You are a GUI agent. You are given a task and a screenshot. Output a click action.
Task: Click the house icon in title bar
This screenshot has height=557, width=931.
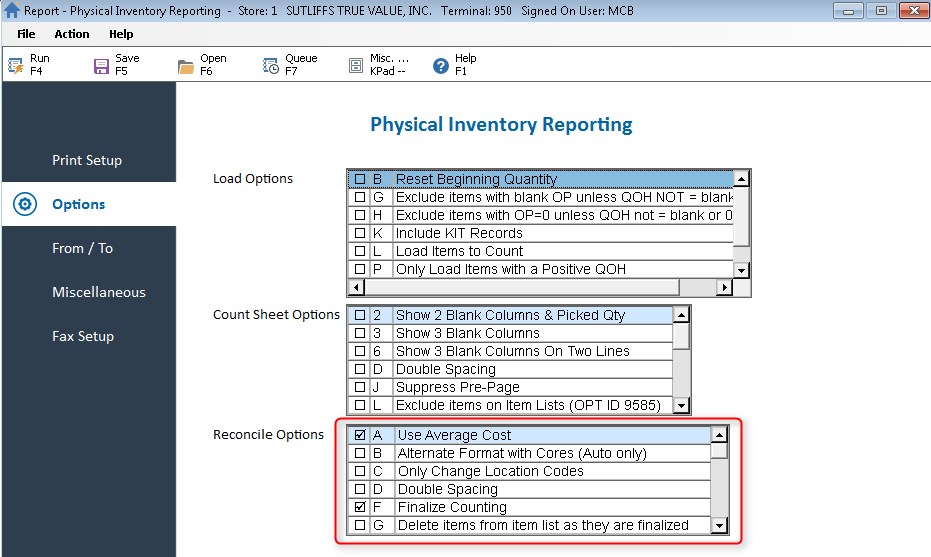(x=12, y=11)
